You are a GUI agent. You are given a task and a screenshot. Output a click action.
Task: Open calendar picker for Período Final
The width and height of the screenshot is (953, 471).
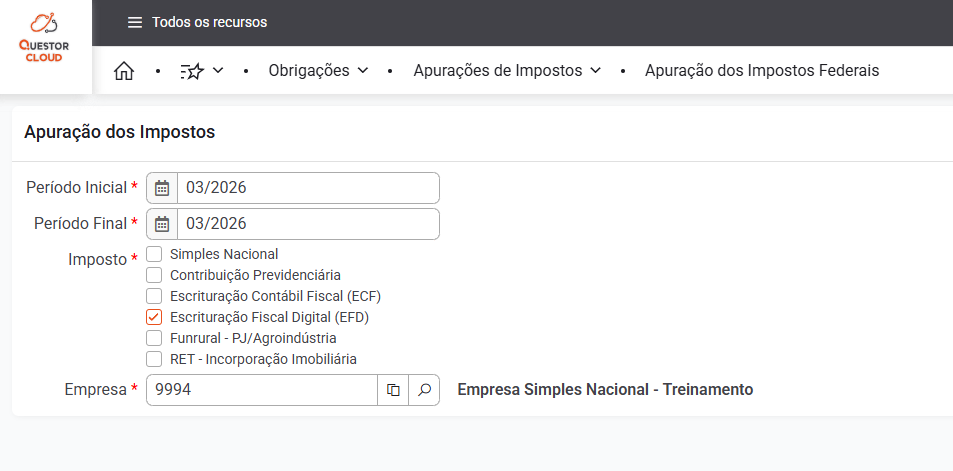[x=162, y=224]
